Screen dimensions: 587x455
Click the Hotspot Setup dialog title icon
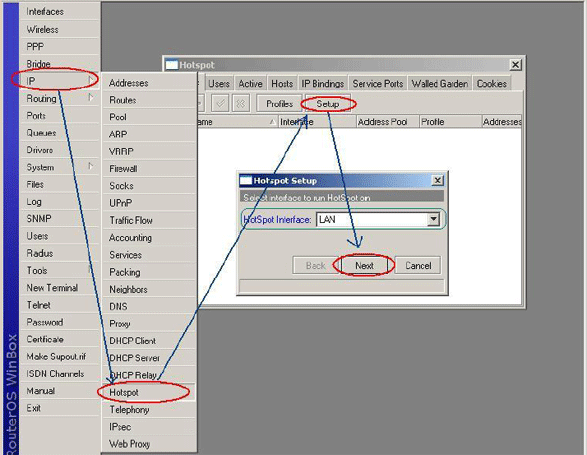pyautogui.click(x=246, y=181)
